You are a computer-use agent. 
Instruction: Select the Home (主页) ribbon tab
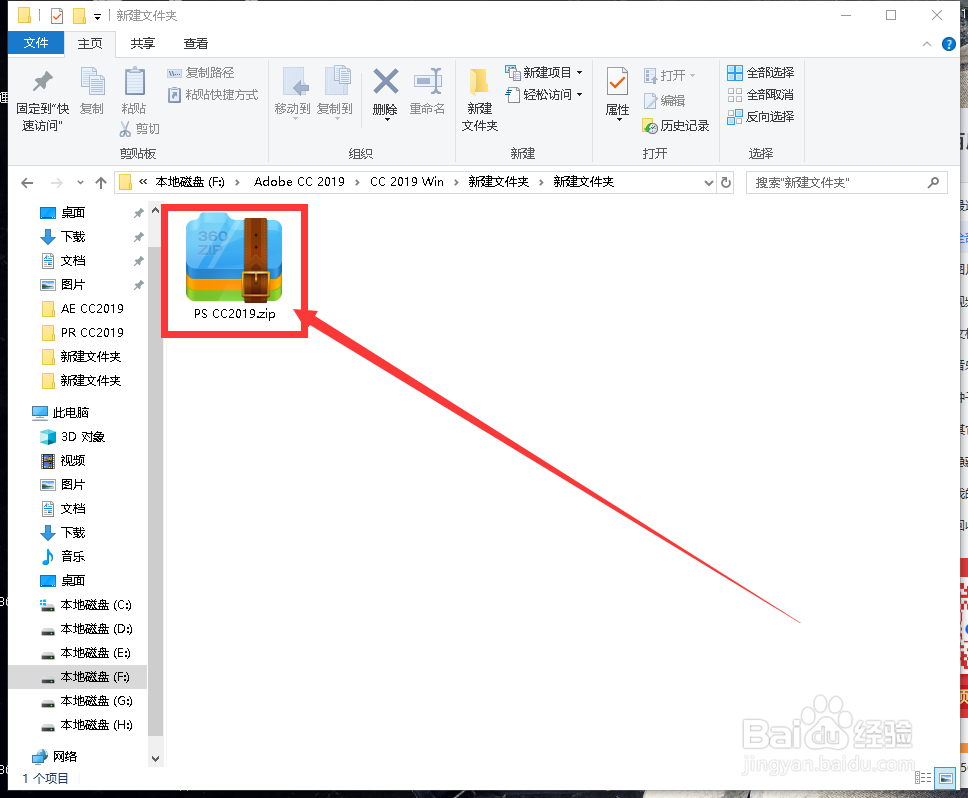click(90, 43)
